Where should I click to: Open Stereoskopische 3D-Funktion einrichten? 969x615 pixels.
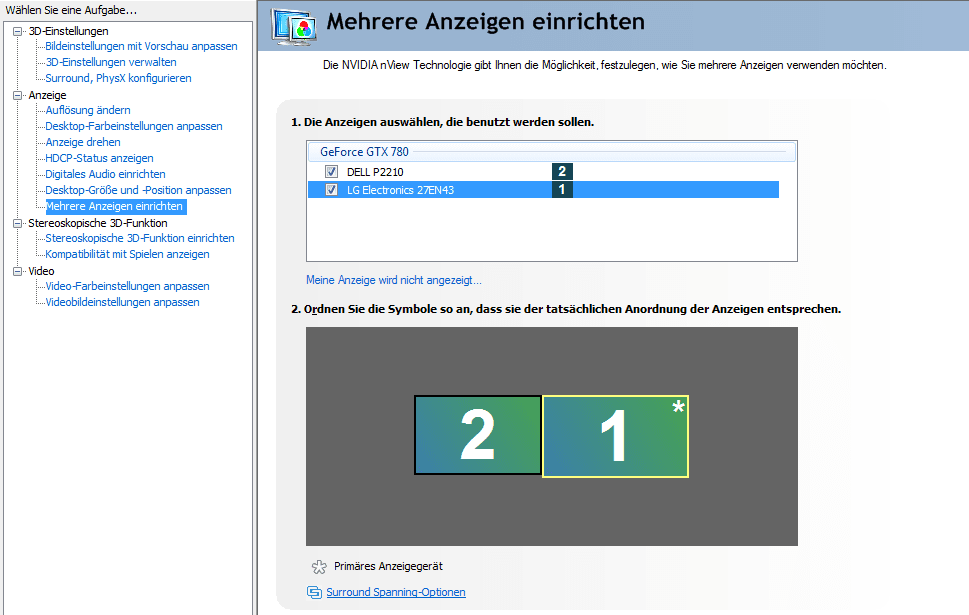tap(140, 238)
